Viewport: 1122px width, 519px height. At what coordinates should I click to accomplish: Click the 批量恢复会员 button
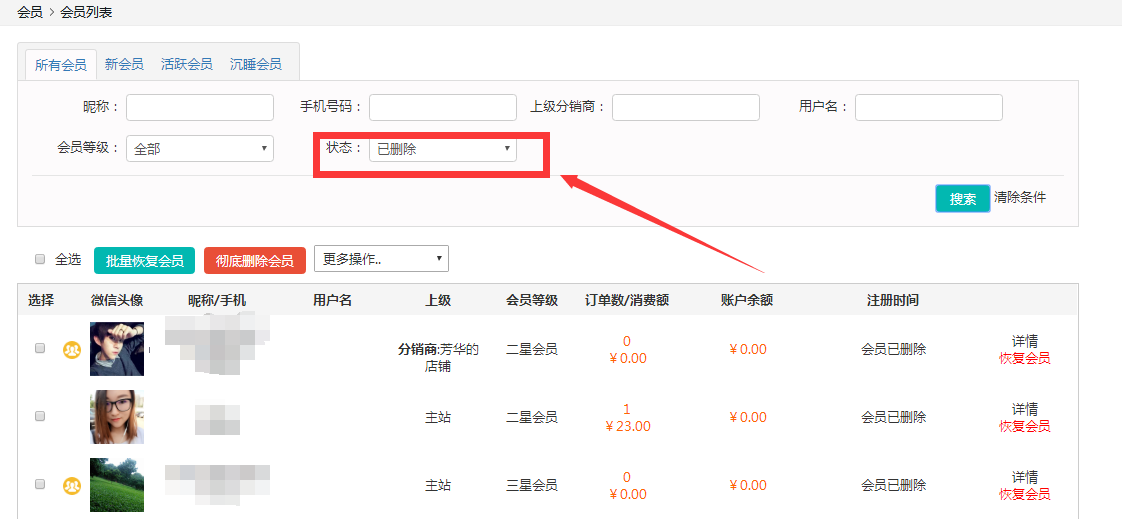pyautogui.click(x=145, y=260)
